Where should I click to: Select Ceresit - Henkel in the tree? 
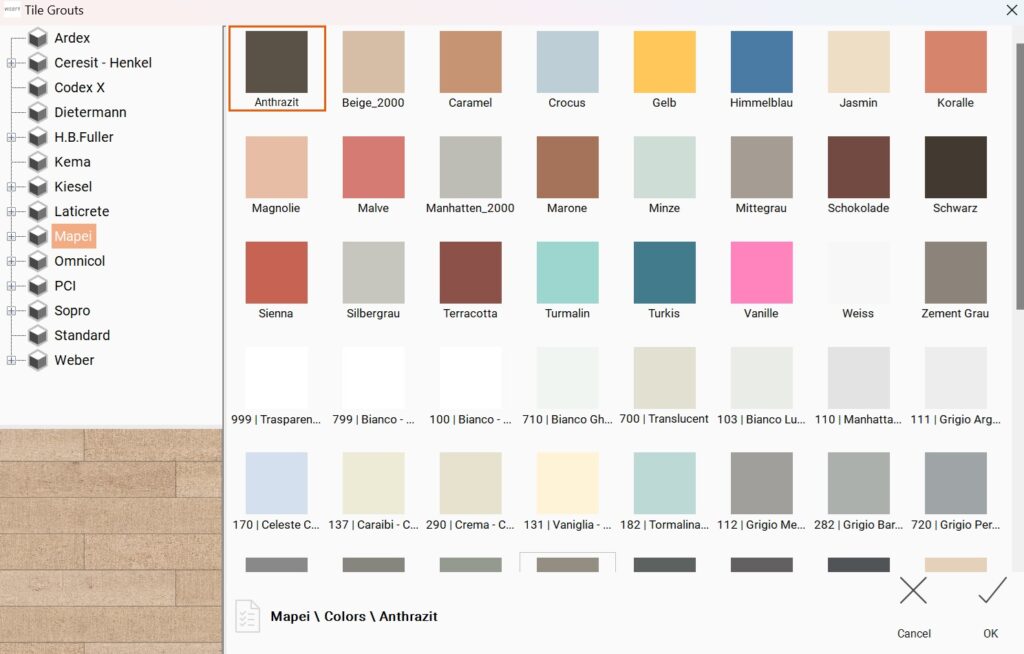[103, 63]
